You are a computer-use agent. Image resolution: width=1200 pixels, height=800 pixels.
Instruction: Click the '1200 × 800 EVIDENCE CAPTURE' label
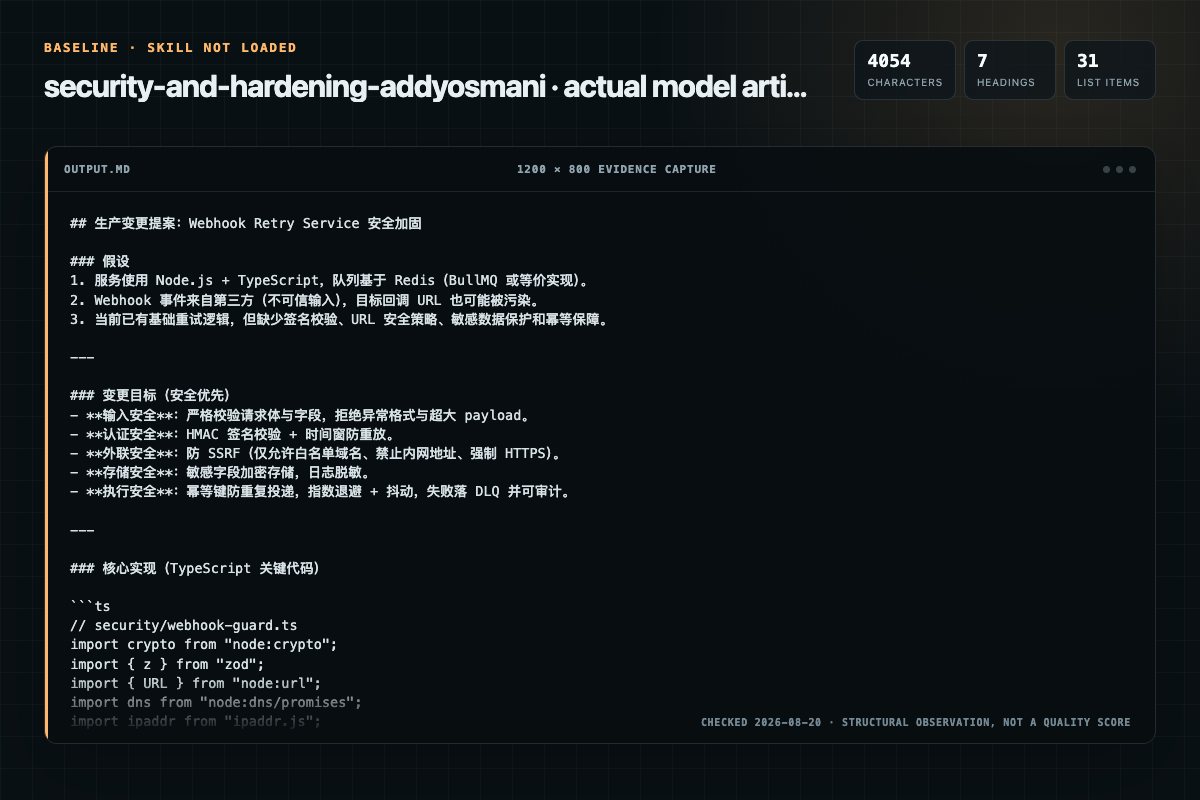pyautogui.click(x=616, y=169)
